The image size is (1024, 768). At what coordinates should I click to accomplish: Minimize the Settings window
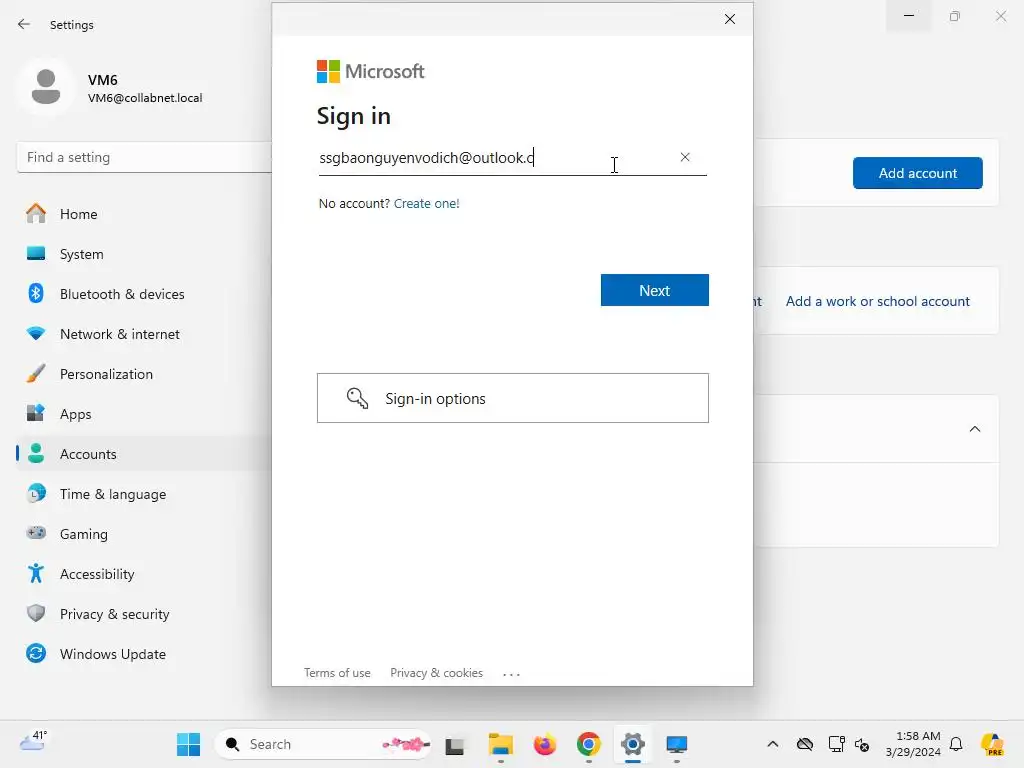tap(908, 16)
